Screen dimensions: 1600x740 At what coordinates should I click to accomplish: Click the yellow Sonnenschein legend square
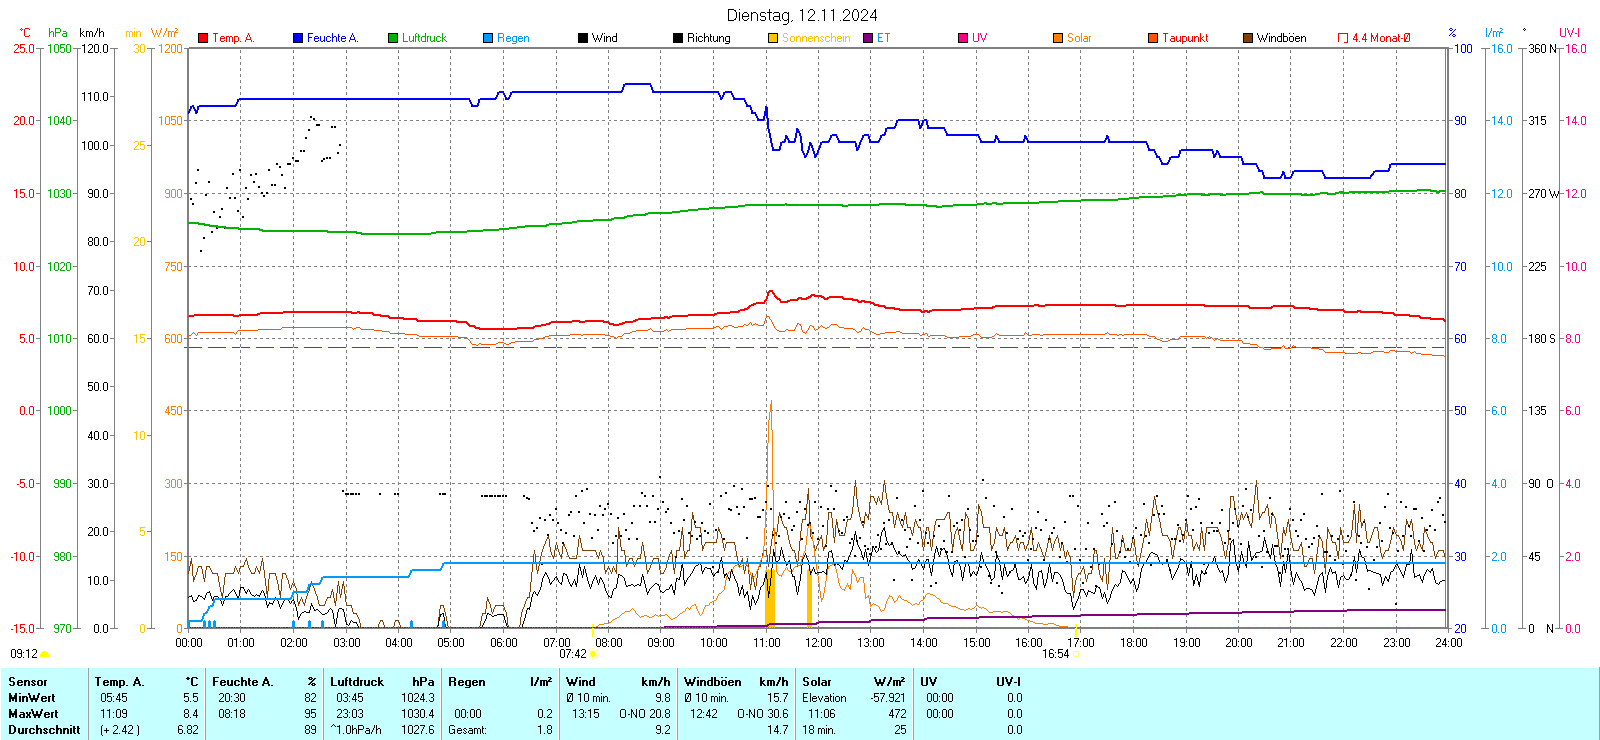click(x=773, y=38)
